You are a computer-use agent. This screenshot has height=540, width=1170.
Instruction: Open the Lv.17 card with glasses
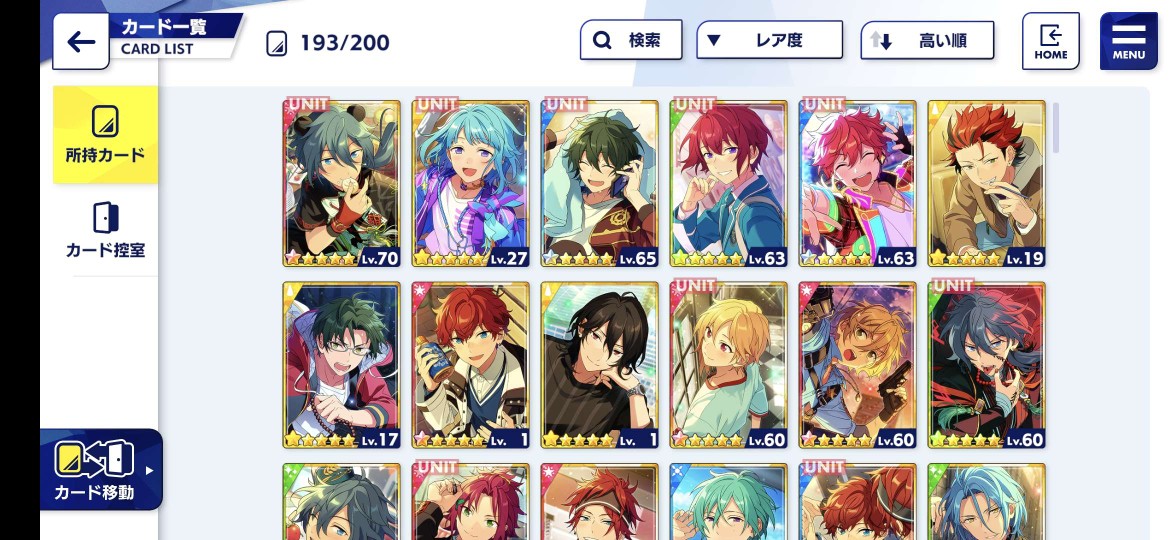[x=342, y=365]
